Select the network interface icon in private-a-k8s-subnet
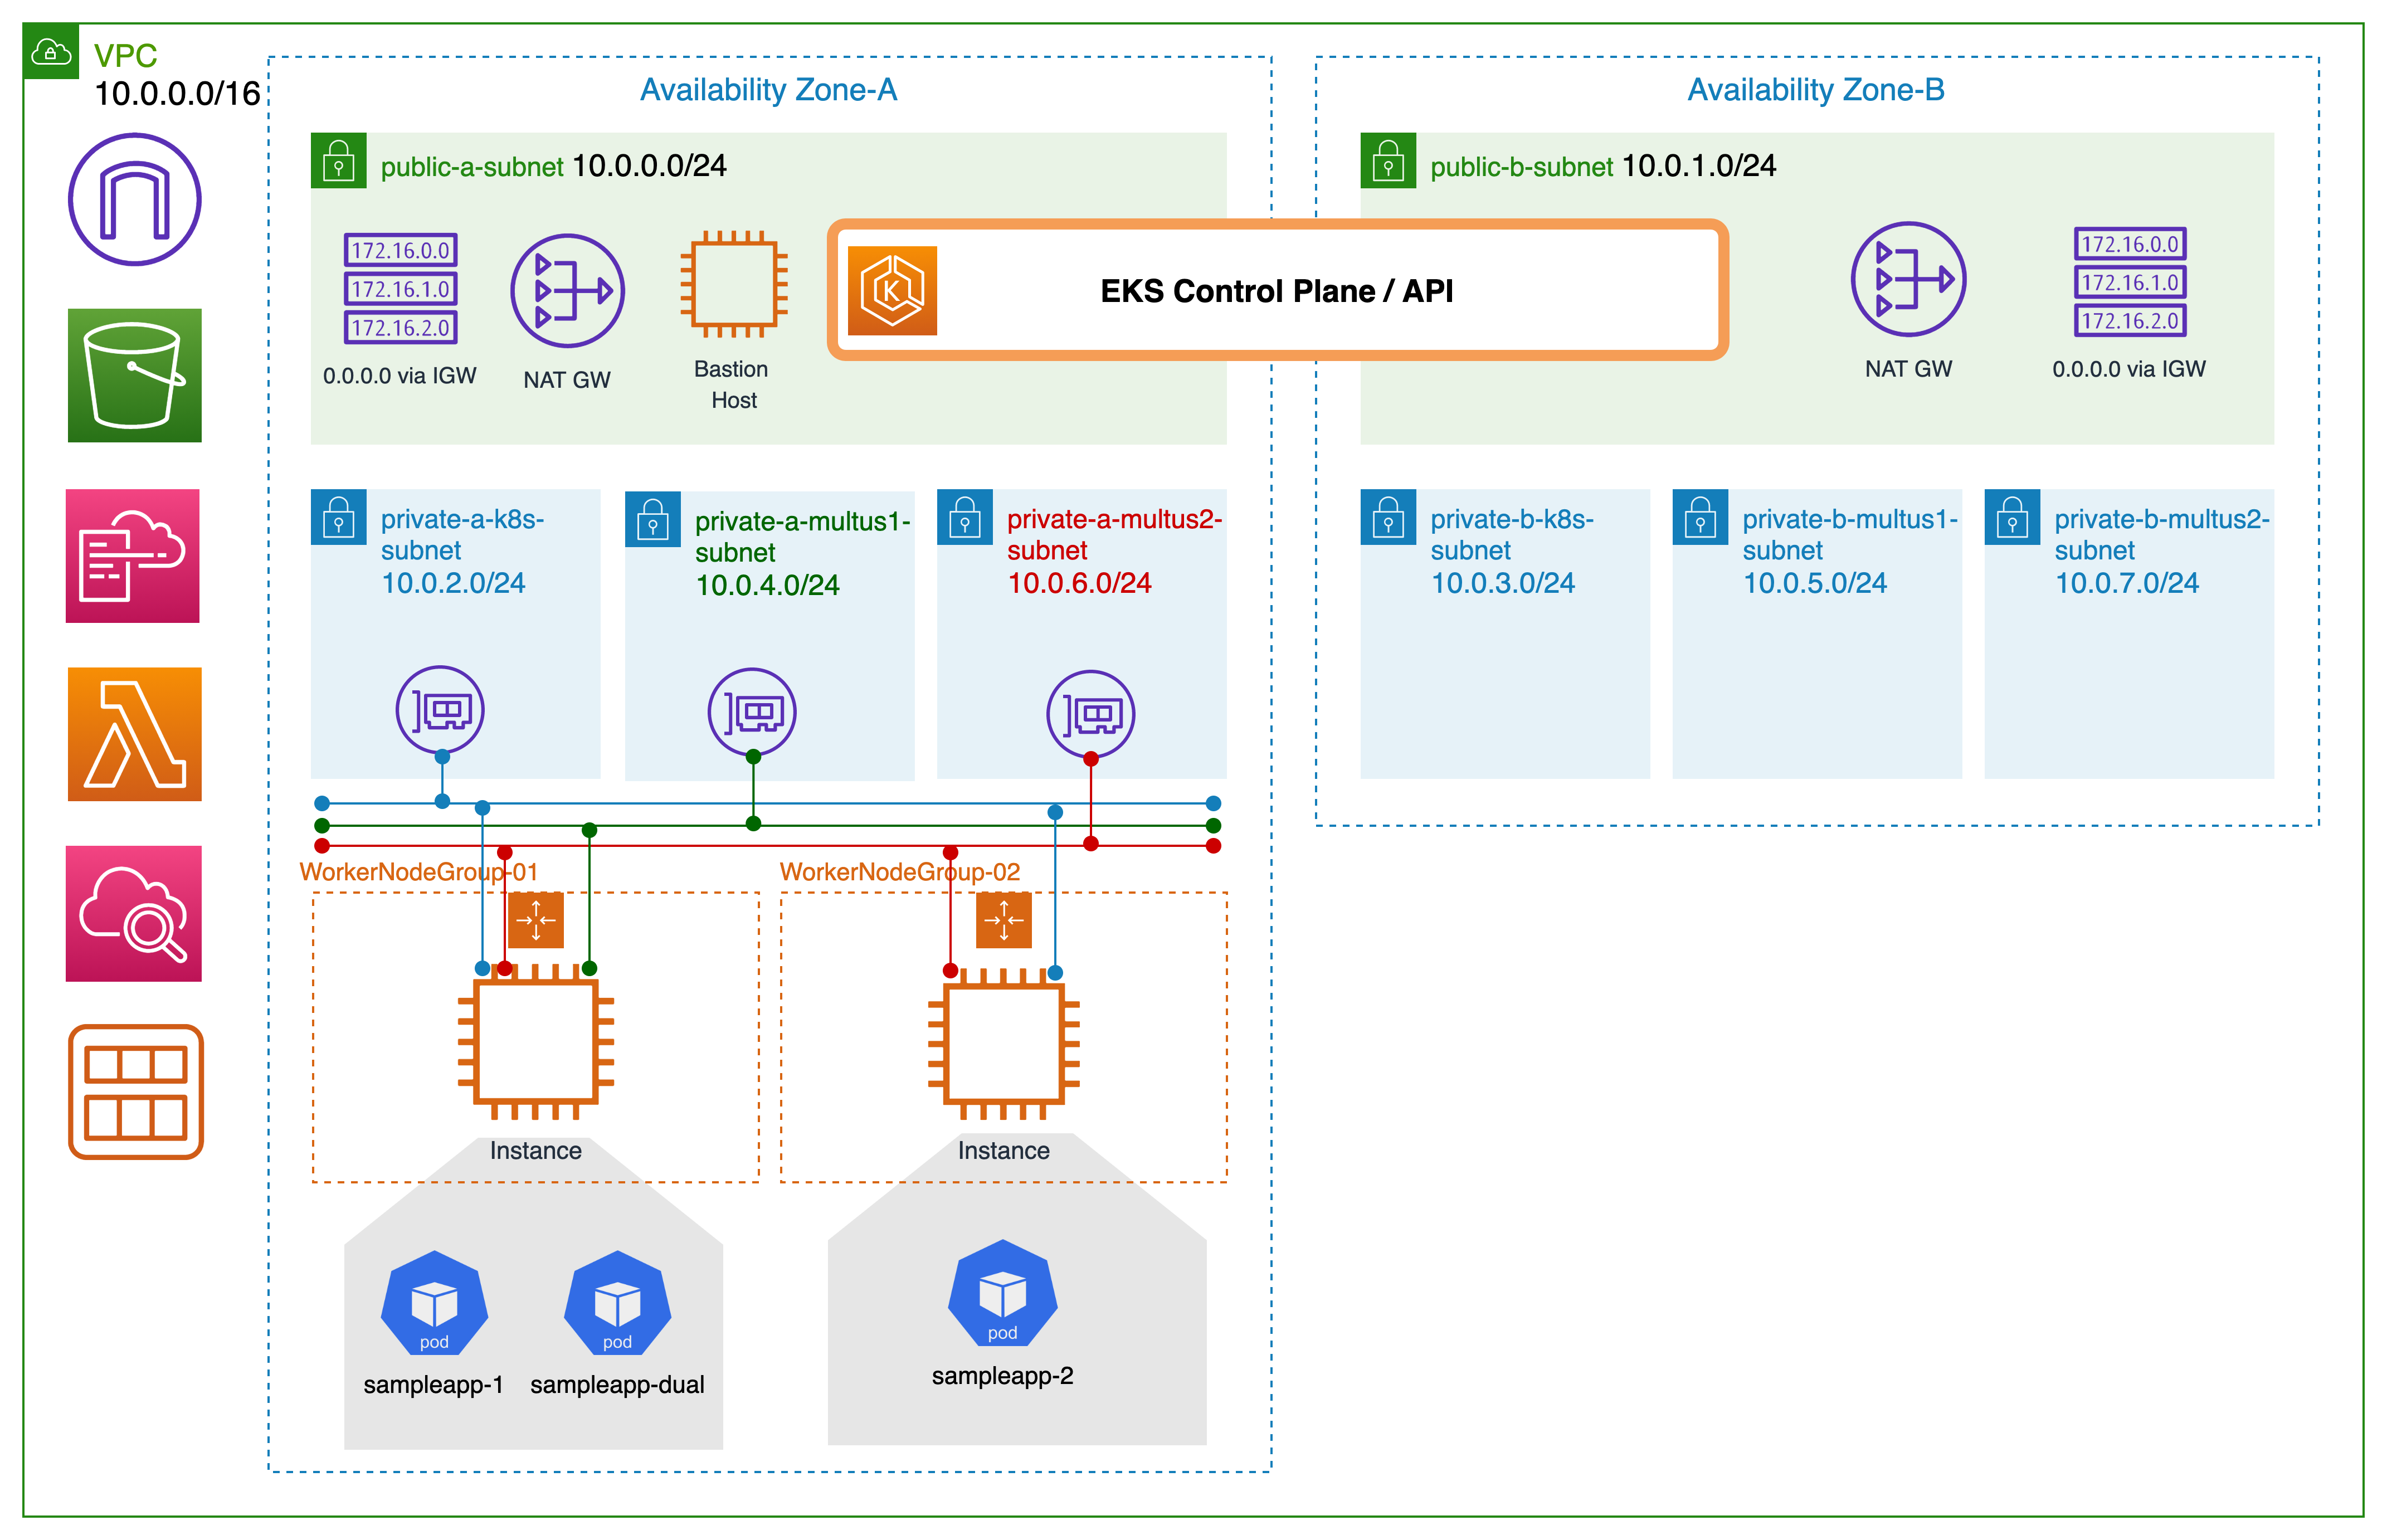The width and height of the screenshot is (2387, 1540). click(440, 710)
